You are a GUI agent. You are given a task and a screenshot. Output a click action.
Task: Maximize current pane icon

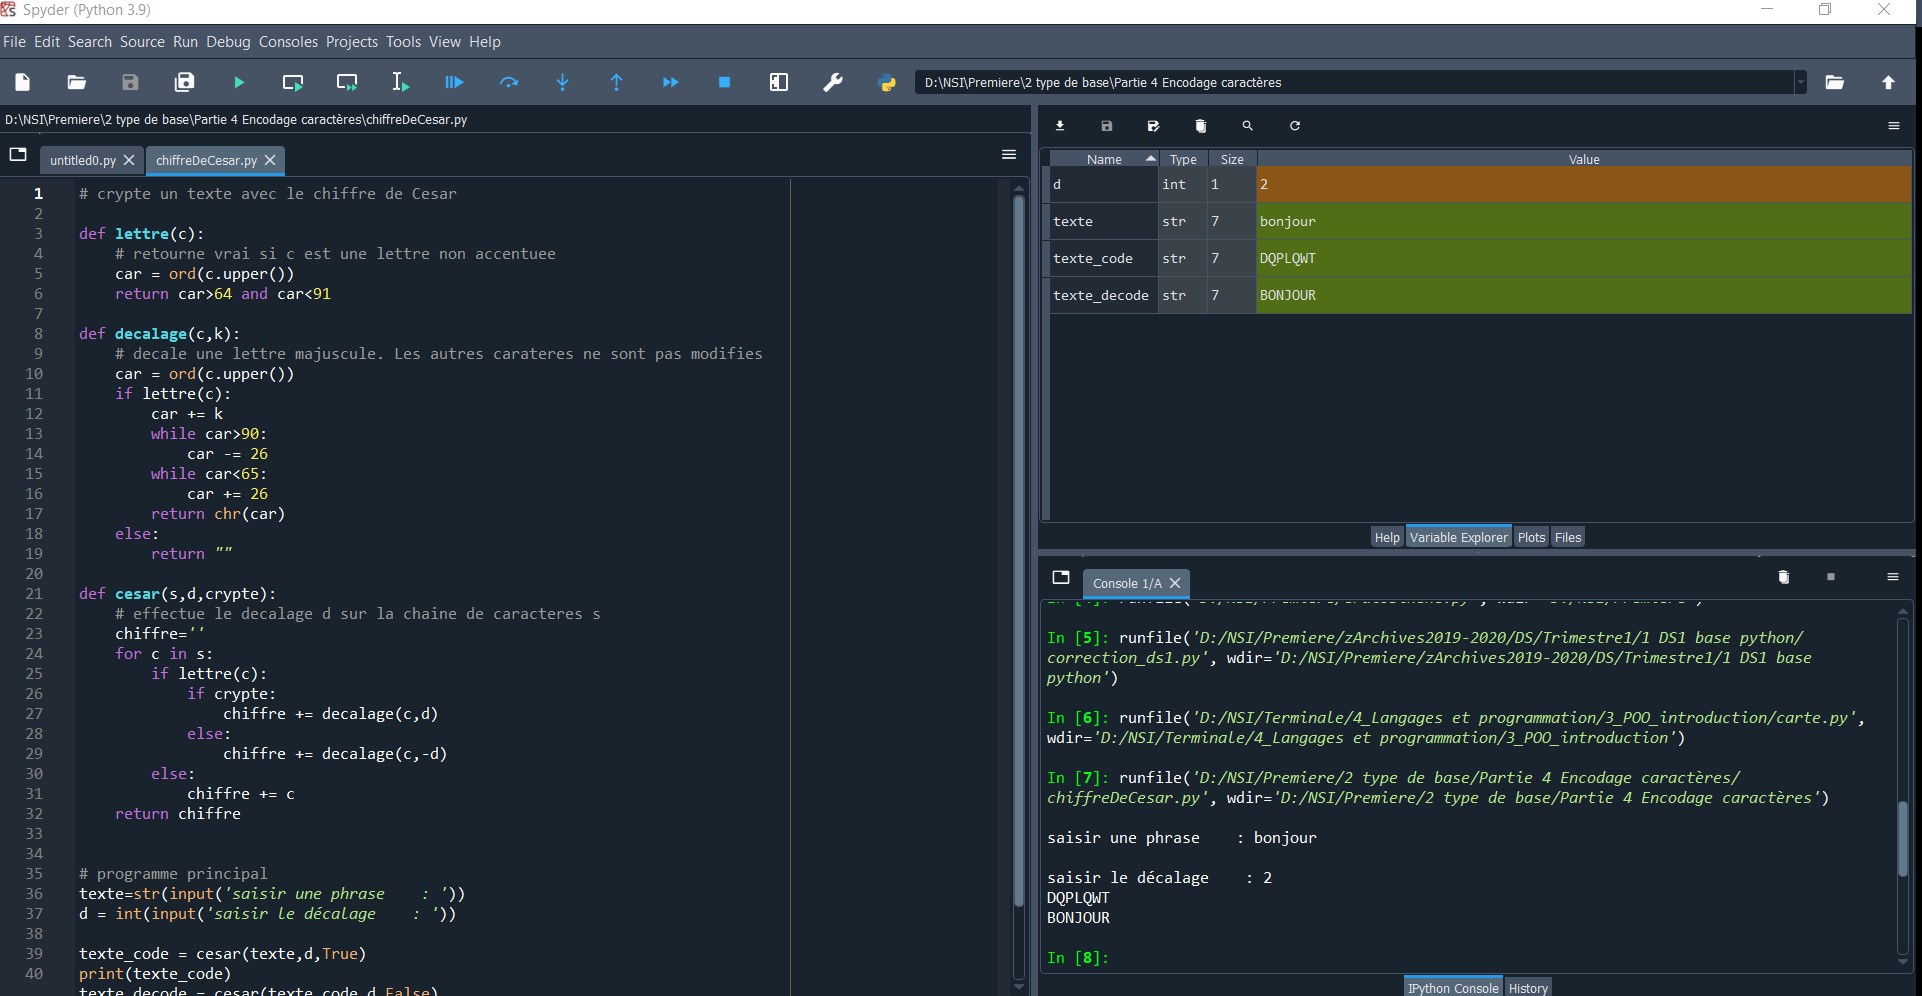pyautogui.click(x=779, y=82)
